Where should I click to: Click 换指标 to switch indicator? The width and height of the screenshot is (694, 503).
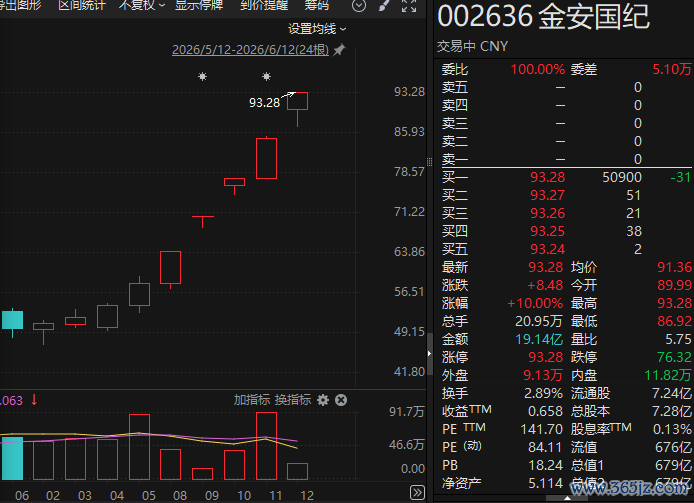tap(293, 400)
